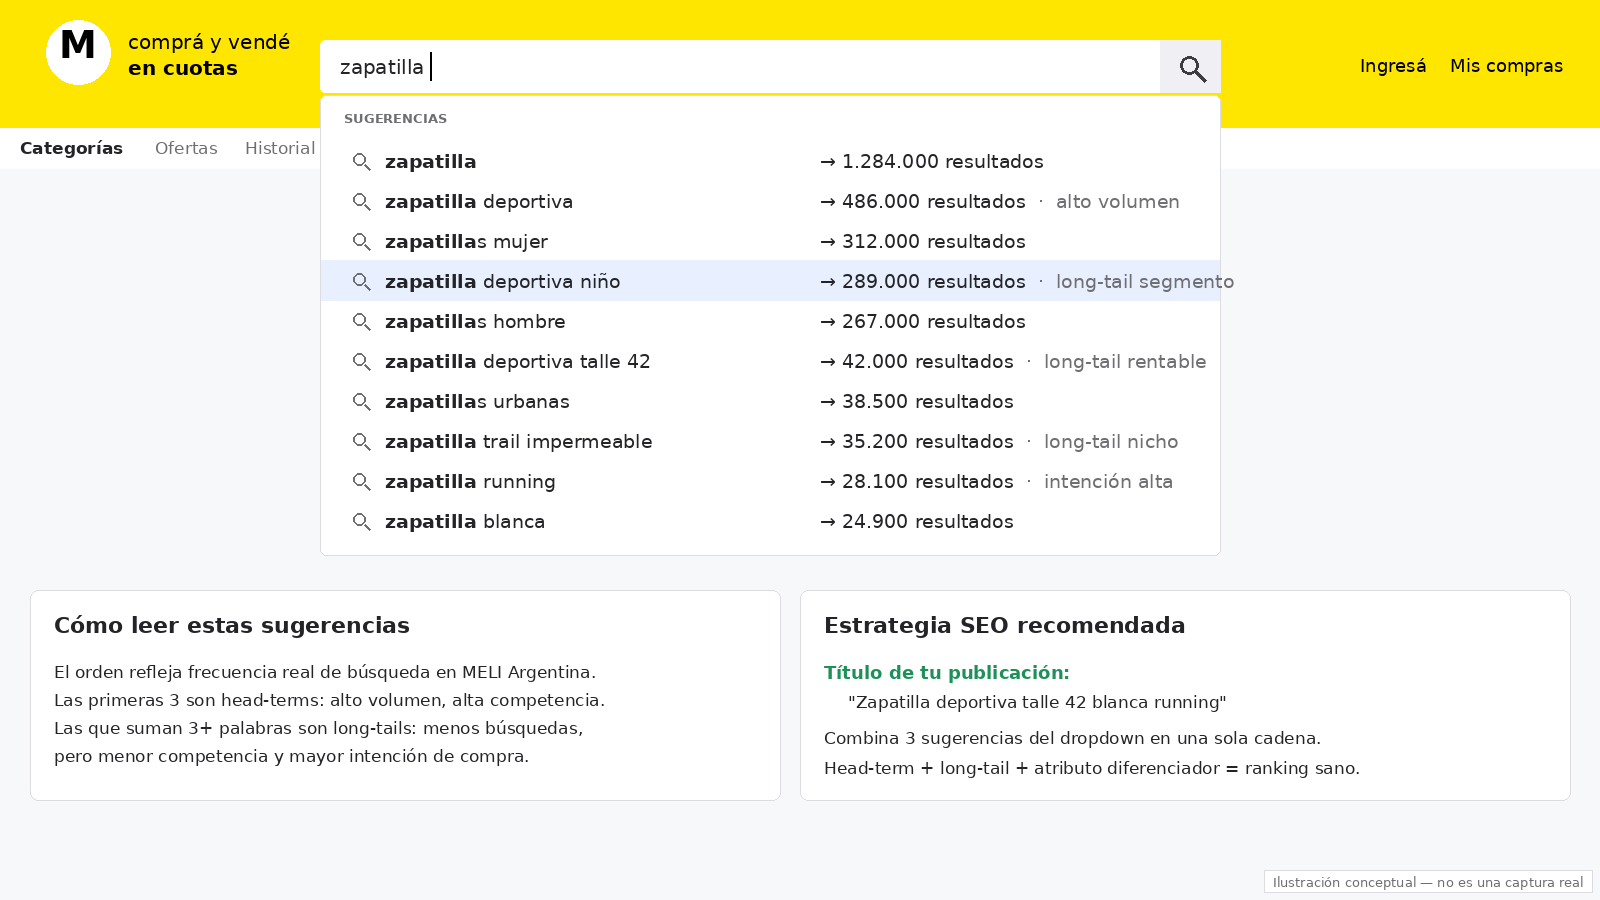Click green 'Título de tu publicación:' label
The image size is (1600, 900).
[x=947, y=672]
